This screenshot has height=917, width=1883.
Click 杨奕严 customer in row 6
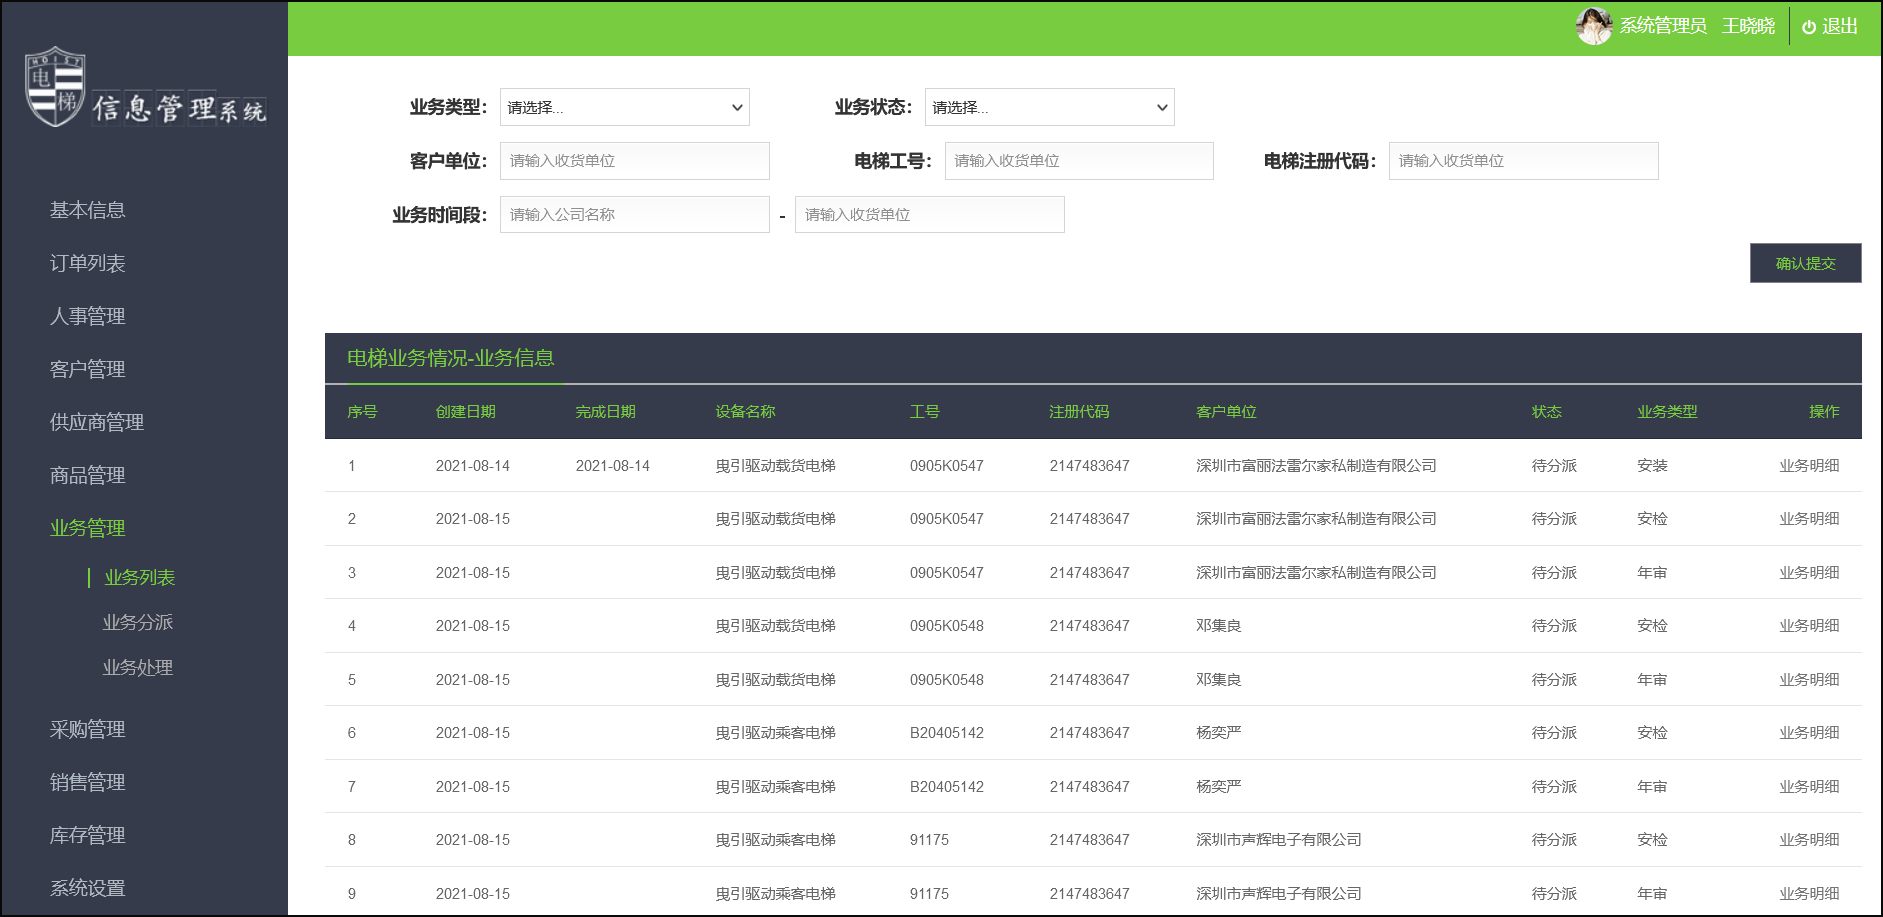pyautogui.click(x=1219, y=733)
